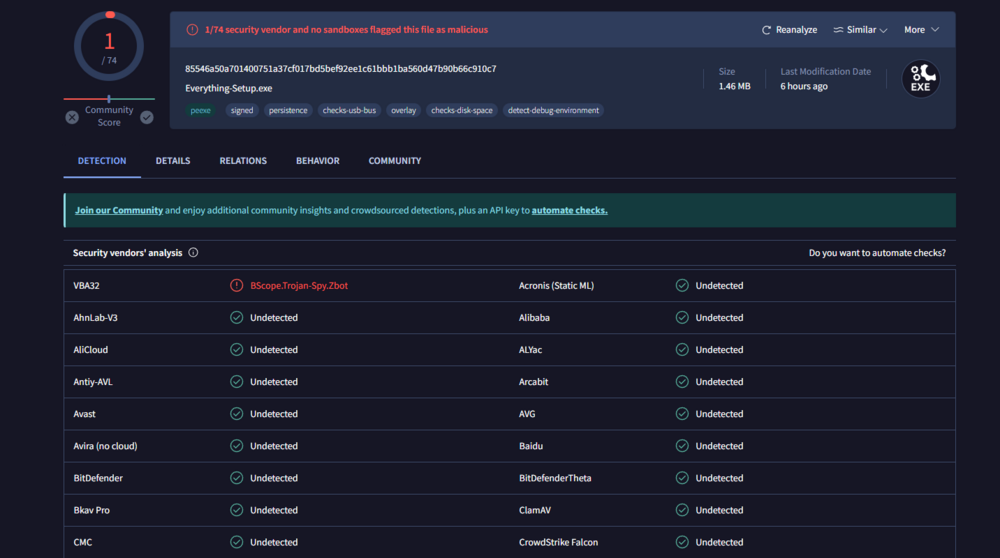The width and height of the screenshot is (1000, 558).
Task: Click the EXE file type icon
Action: pyautogui.click(x=920, y=78)
